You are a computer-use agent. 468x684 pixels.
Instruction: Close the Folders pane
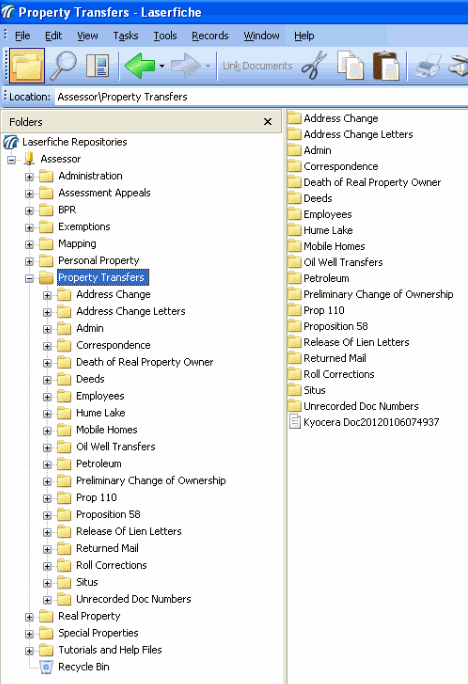268,122
